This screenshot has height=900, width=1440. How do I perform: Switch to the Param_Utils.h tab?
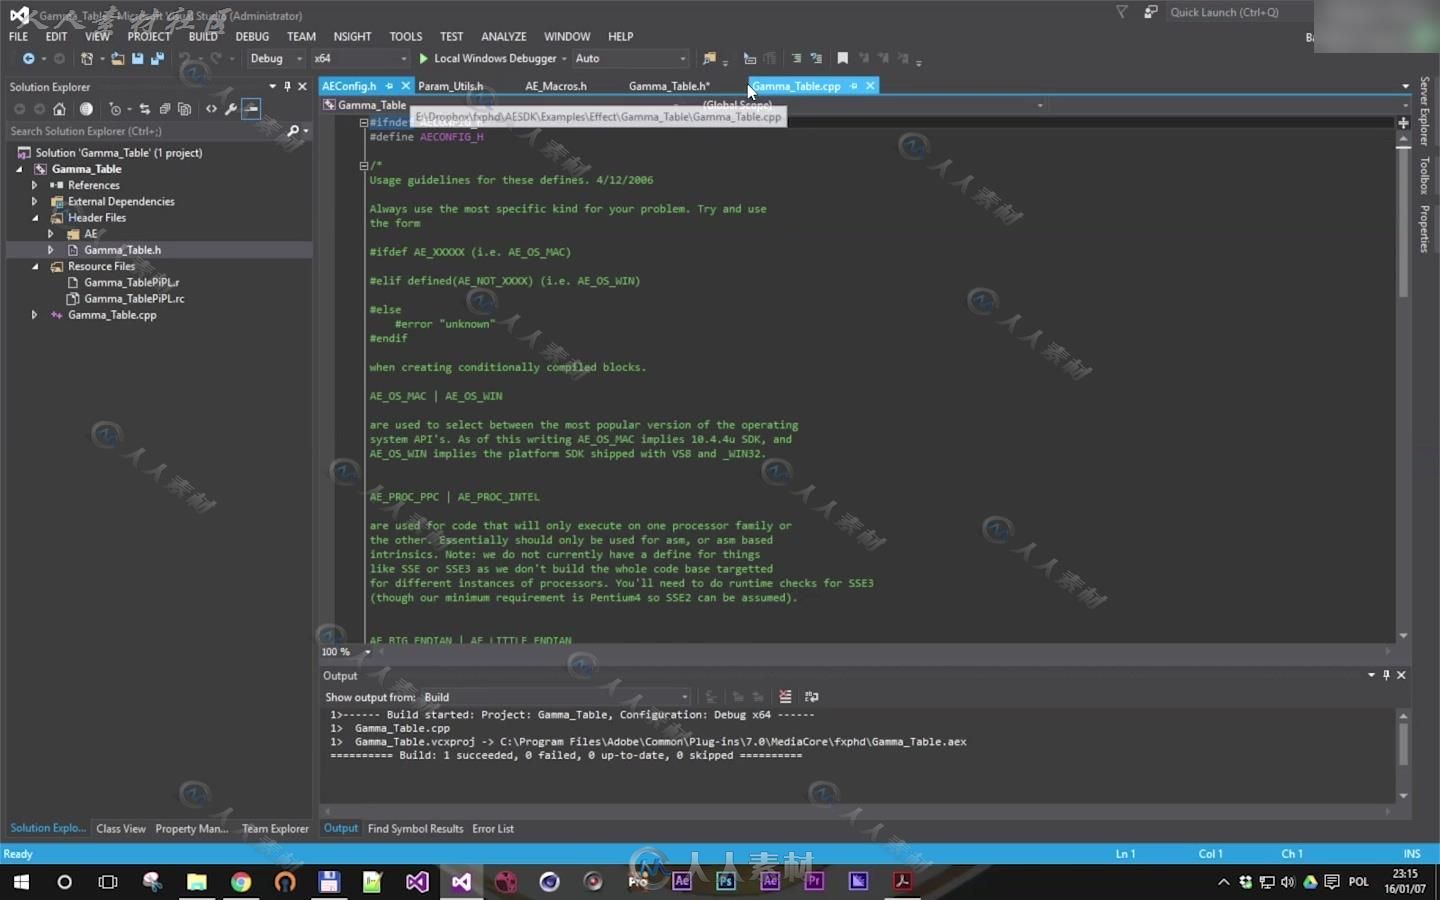click(450, 86)
